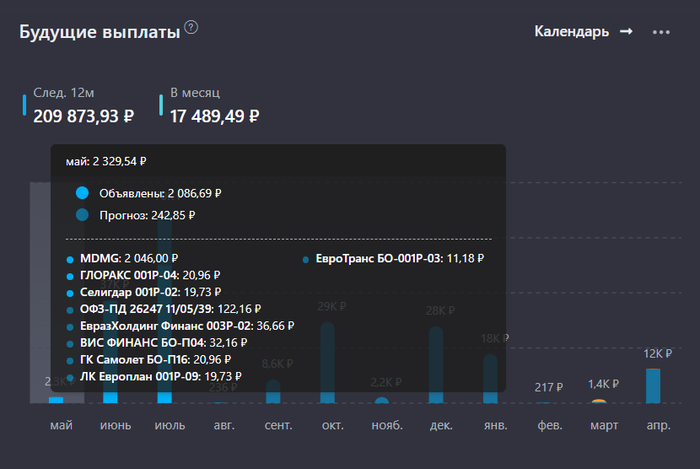Image resolution: width=700 pixels, height=469 pixels.
Task: Select the май month label
Action: (61, 426)
